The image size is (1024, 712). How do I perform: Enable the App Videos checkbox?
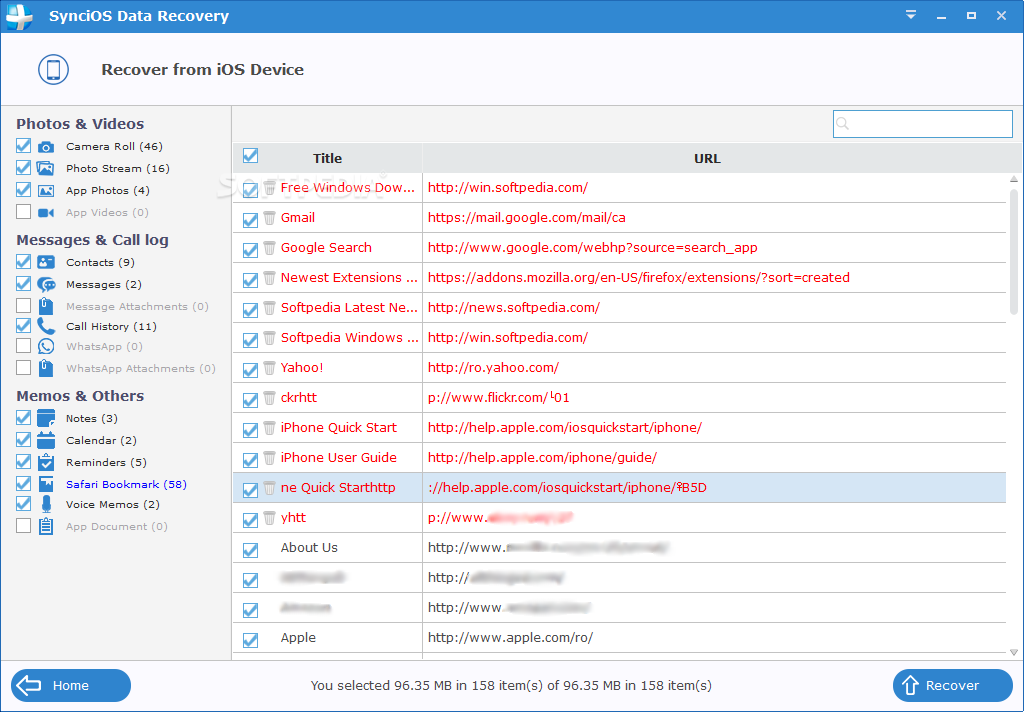coord(24,212)
